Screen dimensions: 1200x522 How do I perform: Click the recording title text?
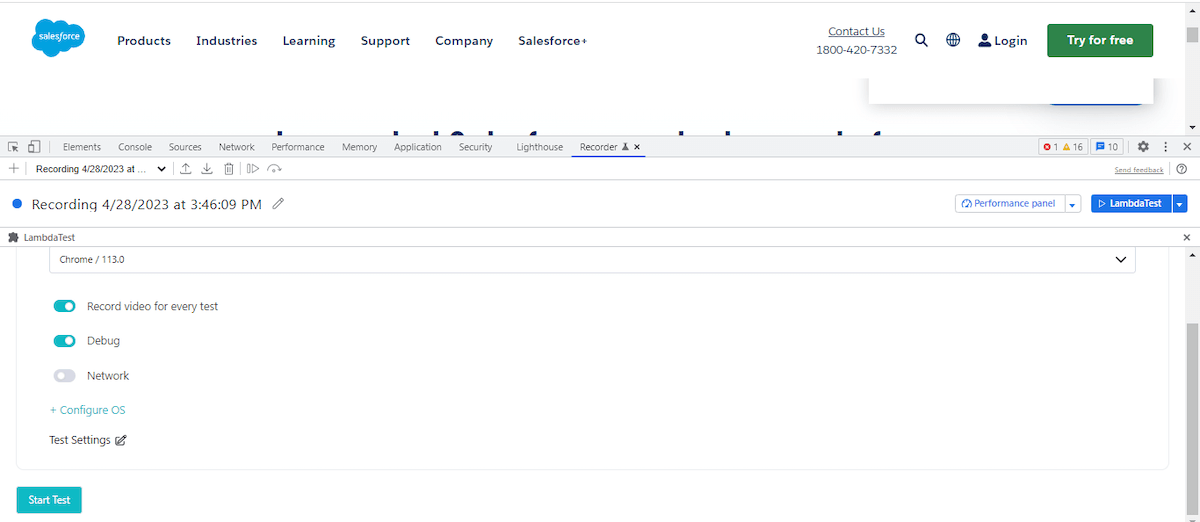point(147,204)
